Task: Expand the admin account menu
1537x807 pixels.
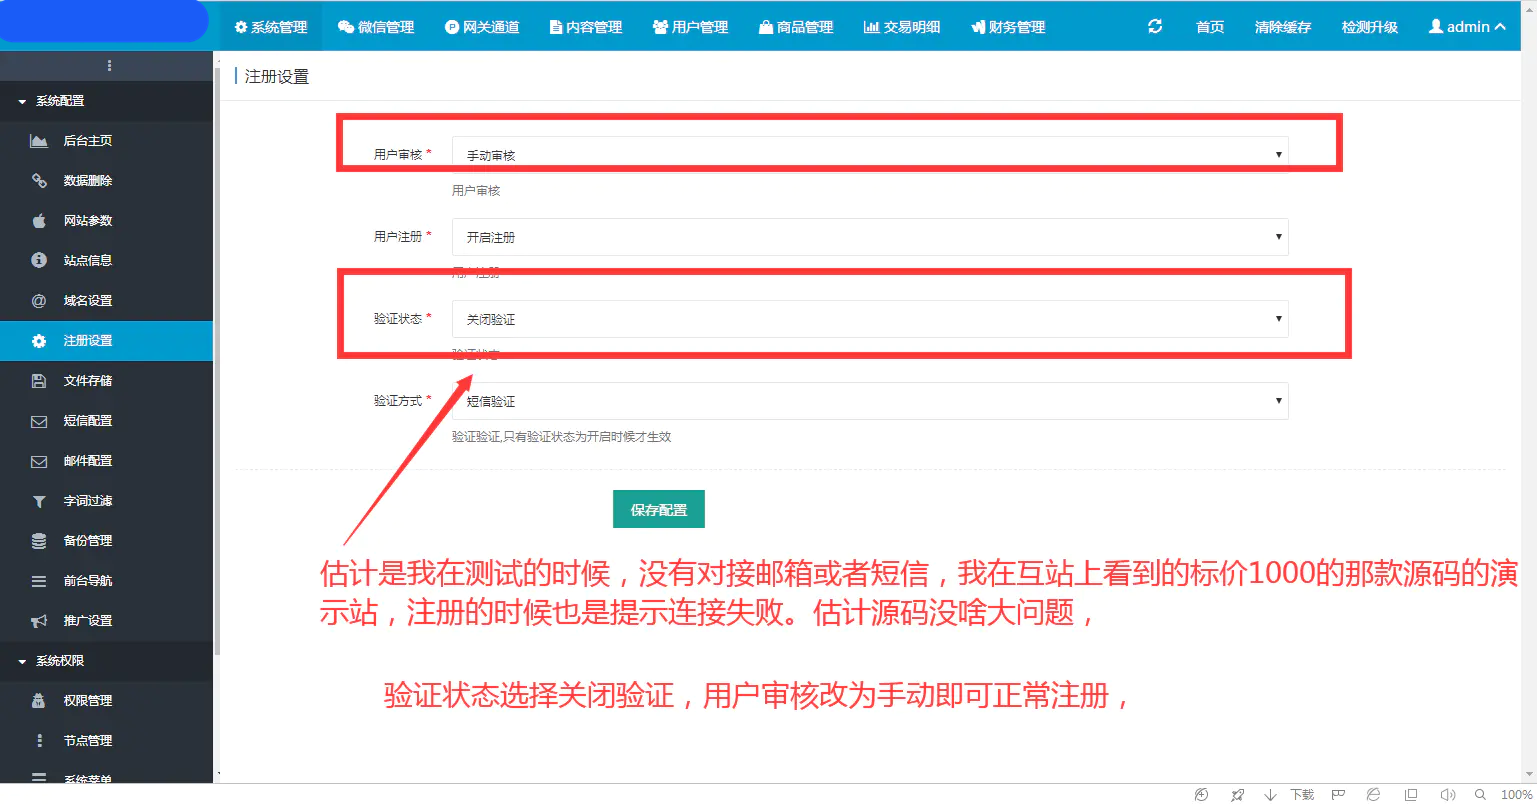Action: 1466,27
